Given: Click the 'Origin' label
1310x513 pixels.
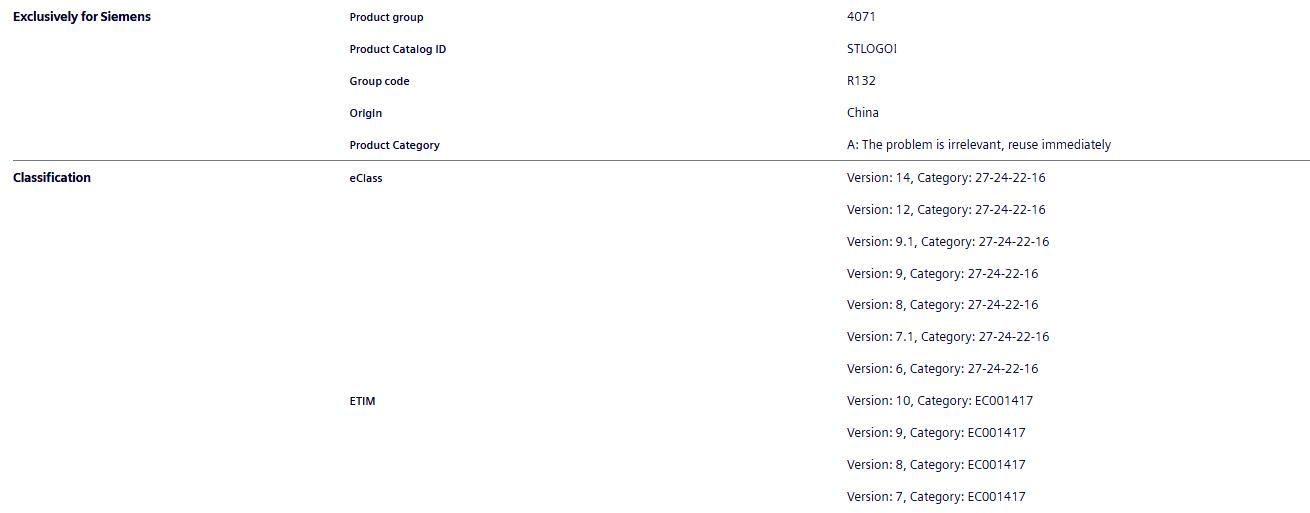Looking at the screenshot, I should (x=366, y=113).
